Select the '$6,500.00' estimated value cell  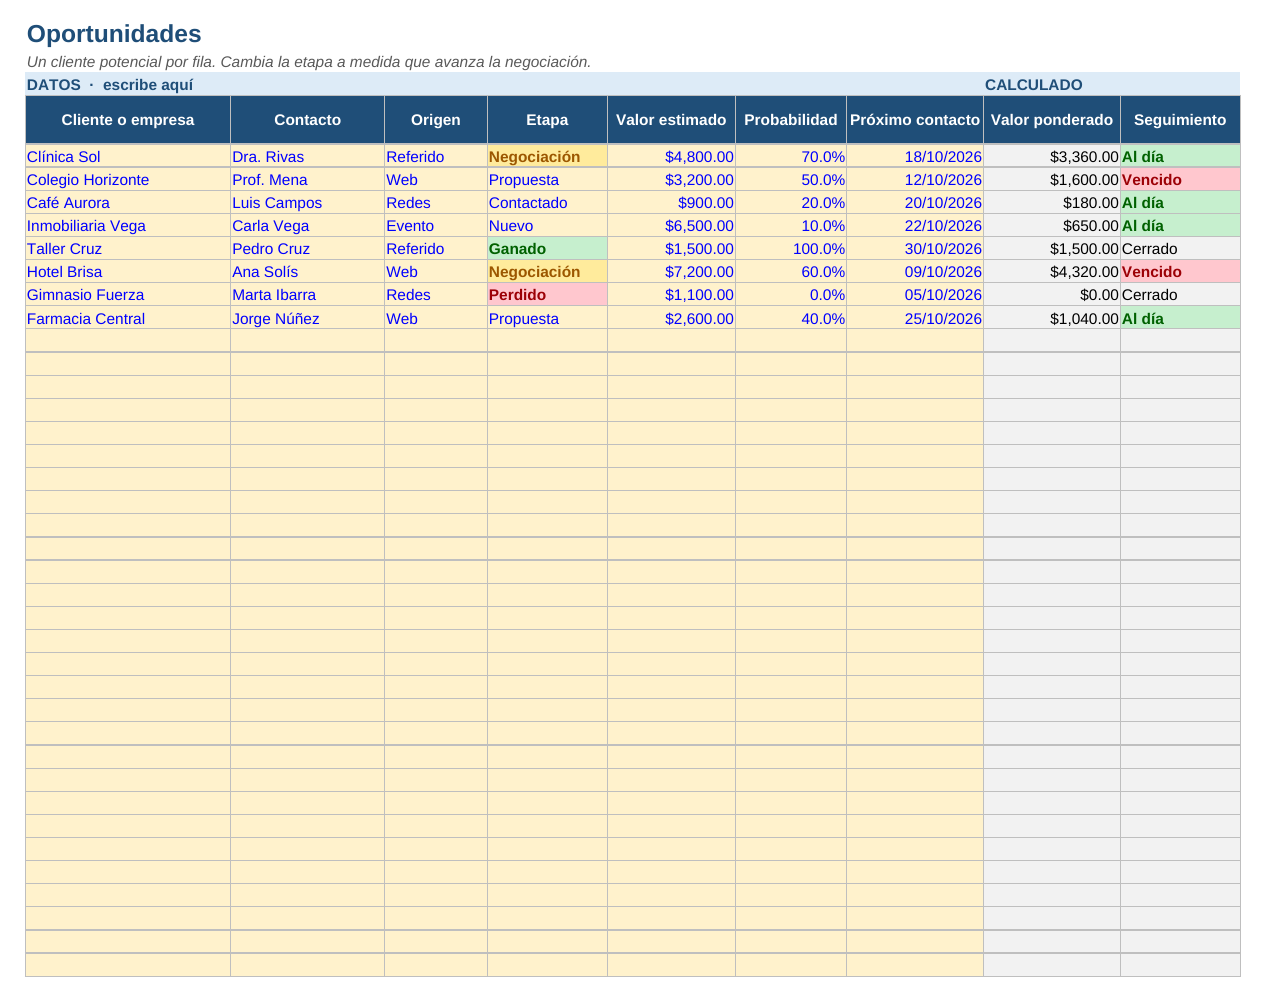(x=671, y=225)
